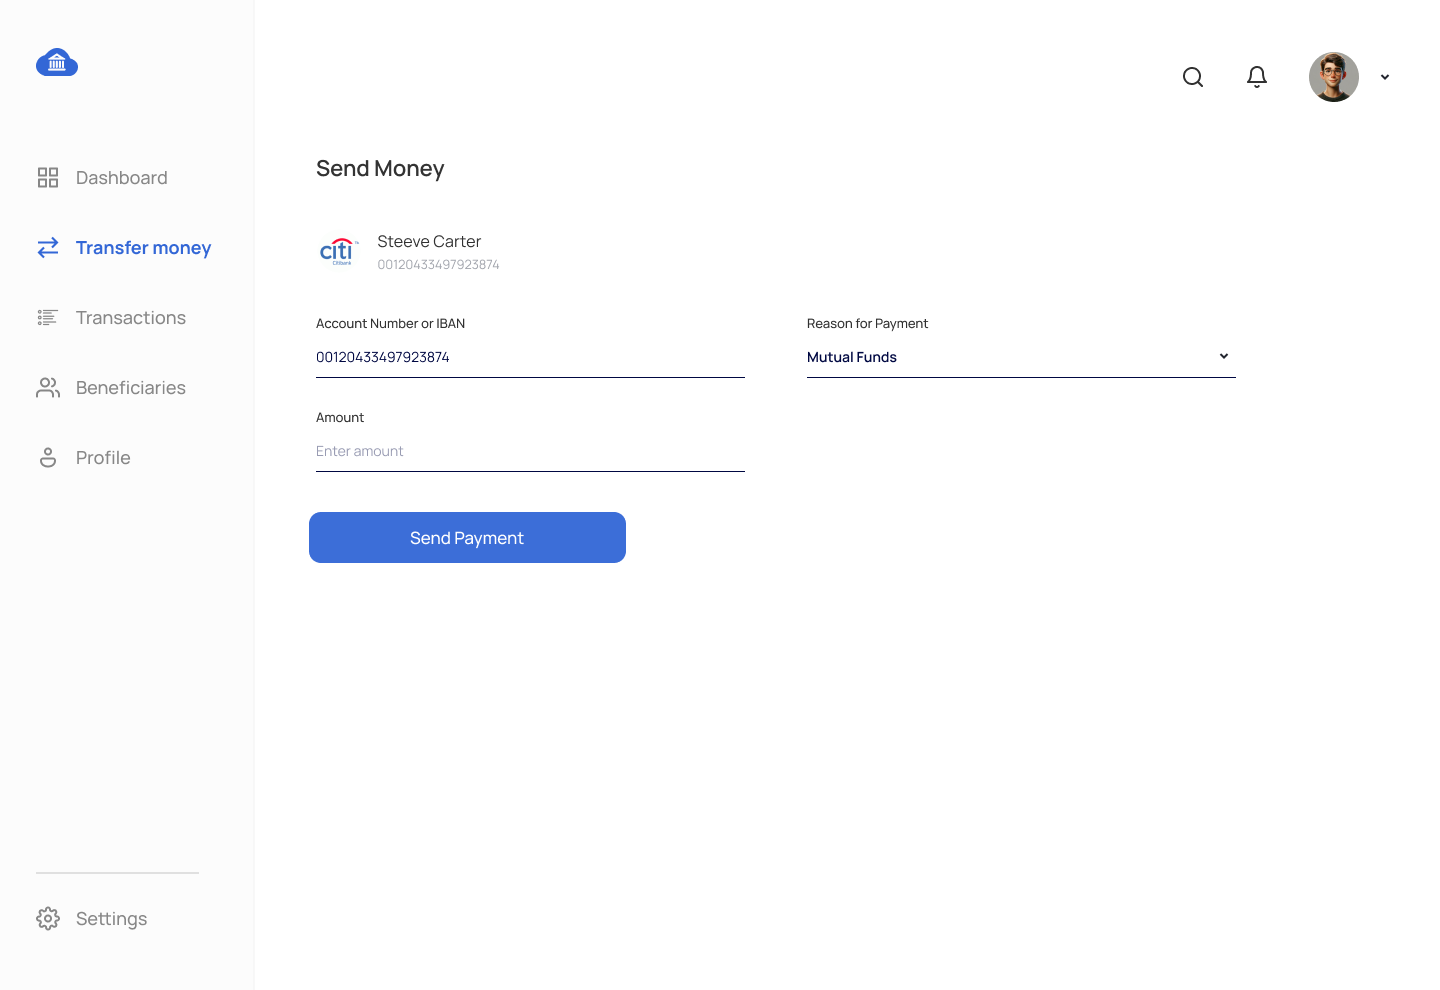Click the Mutual Funds dropdown arrow
Screen dimensions: 1440x990
click(1224, 356)
